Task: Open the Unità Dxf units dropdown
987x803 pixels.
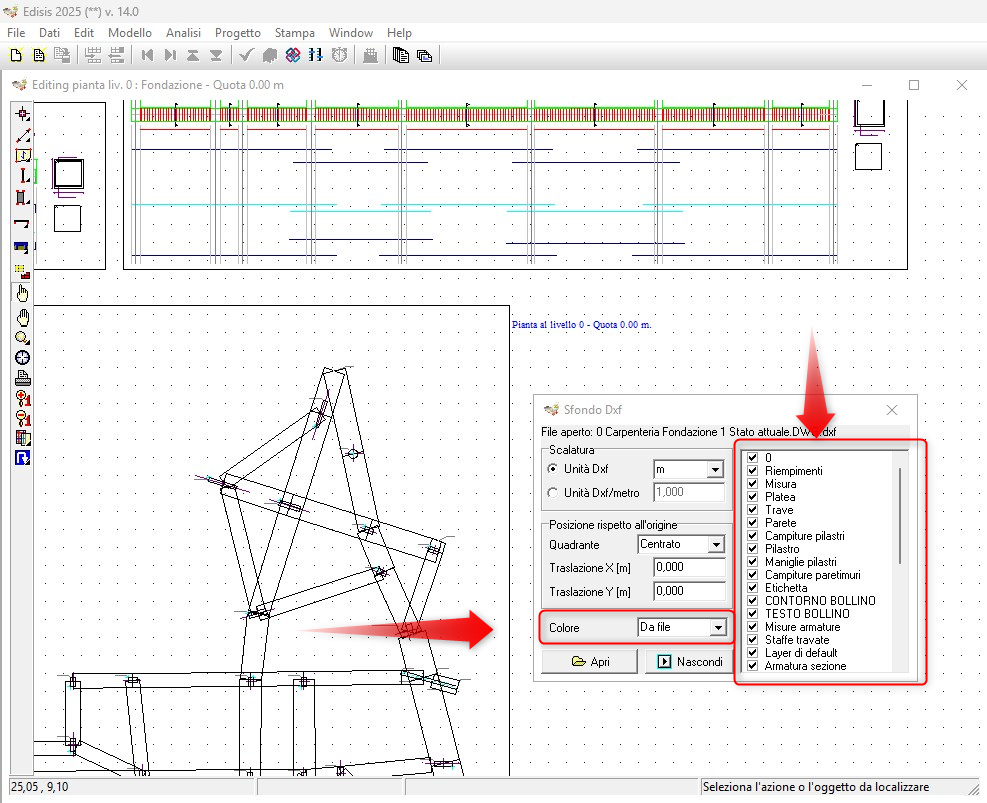Action: coord(714,470)
